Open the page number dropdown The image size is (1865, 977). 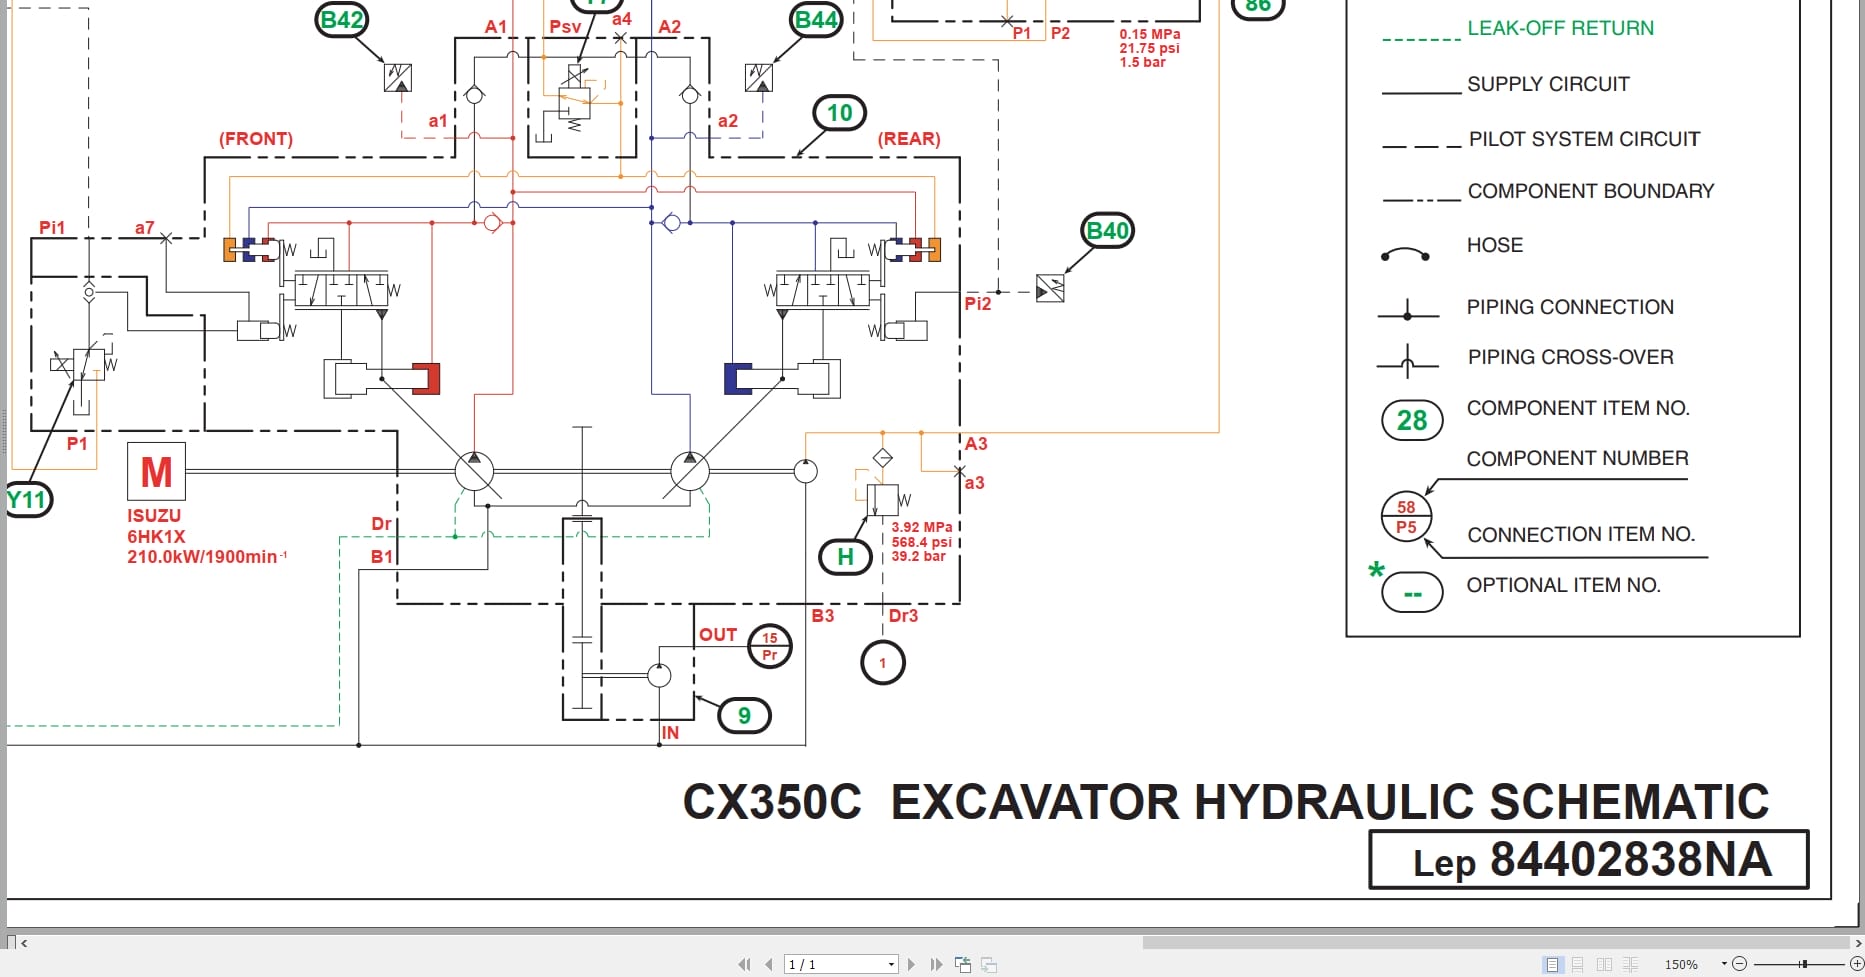click(891, 964)
